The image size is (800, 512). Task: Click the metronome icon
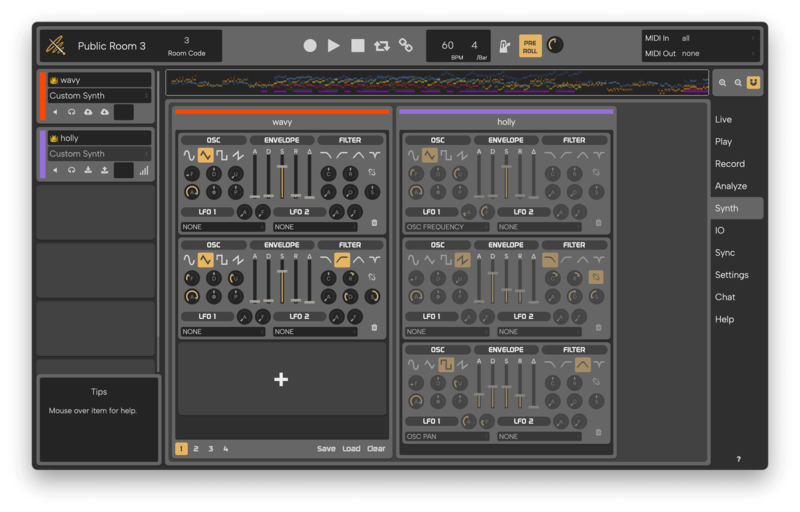tap(504, 46)
